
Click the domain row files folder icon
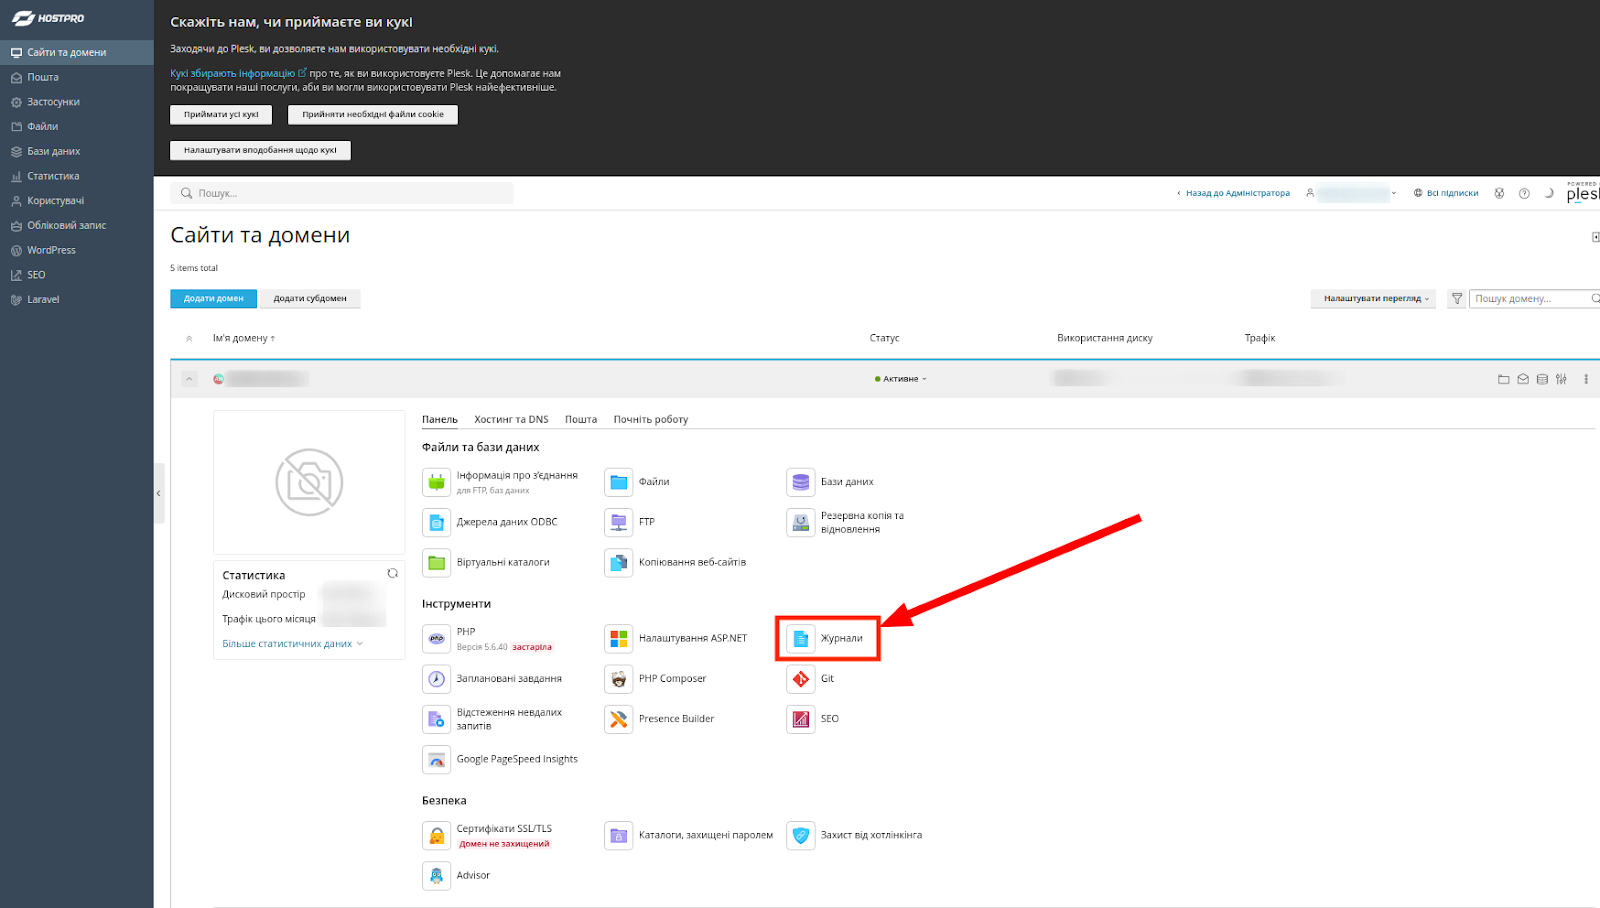click(x=1503, y=379)
